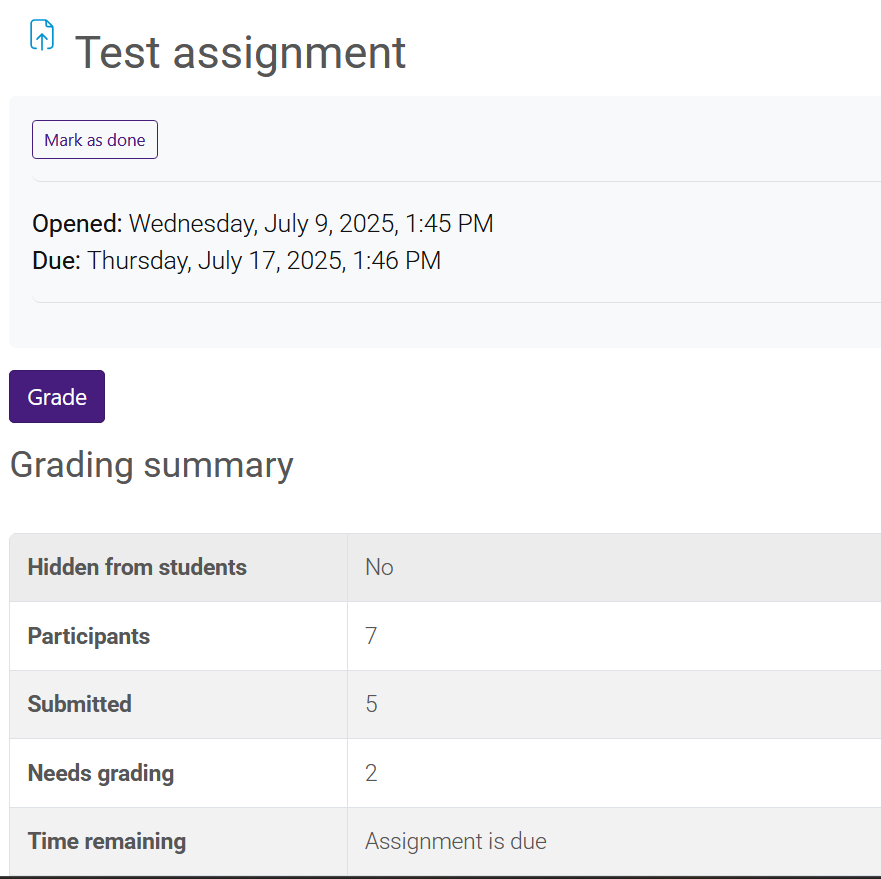881x879 pixels.
Task: Click the Test assignment heading
Action: point(240,52)
